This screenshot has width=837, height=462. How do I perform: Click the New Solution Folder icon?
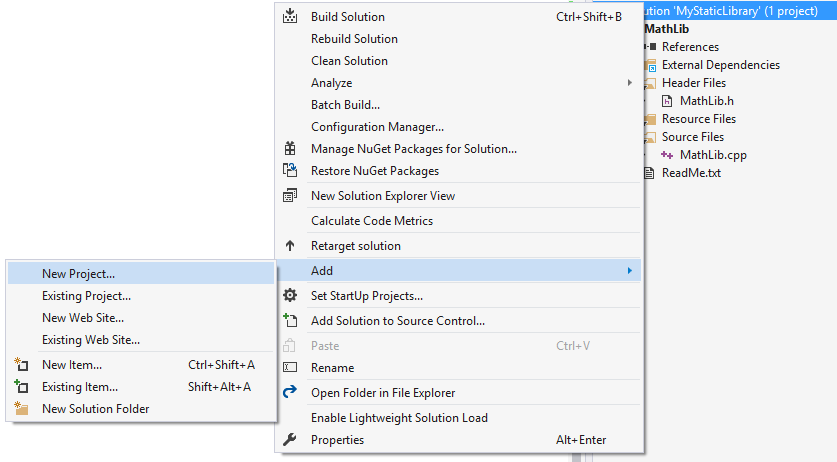click(x=21, y=409)
